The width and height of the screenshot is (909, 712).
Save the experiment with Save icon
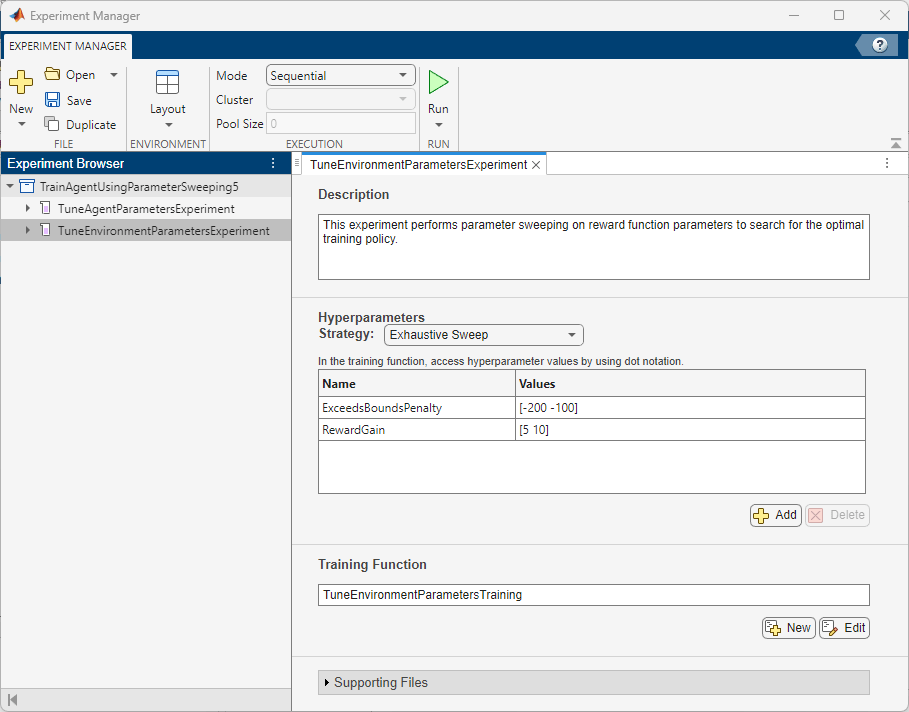click(x=53, y=100)
